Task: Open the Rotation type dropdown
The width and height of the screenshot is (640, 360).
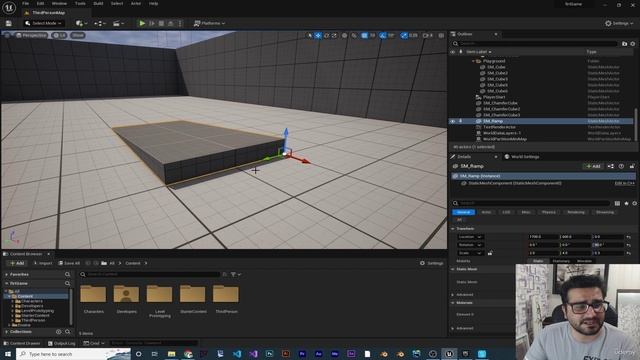Action: [x=470, y=245]
